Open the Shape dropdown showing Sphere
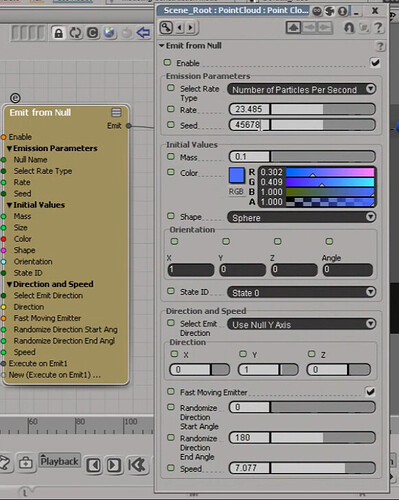The image size is (399, 500). click(302, 217)
